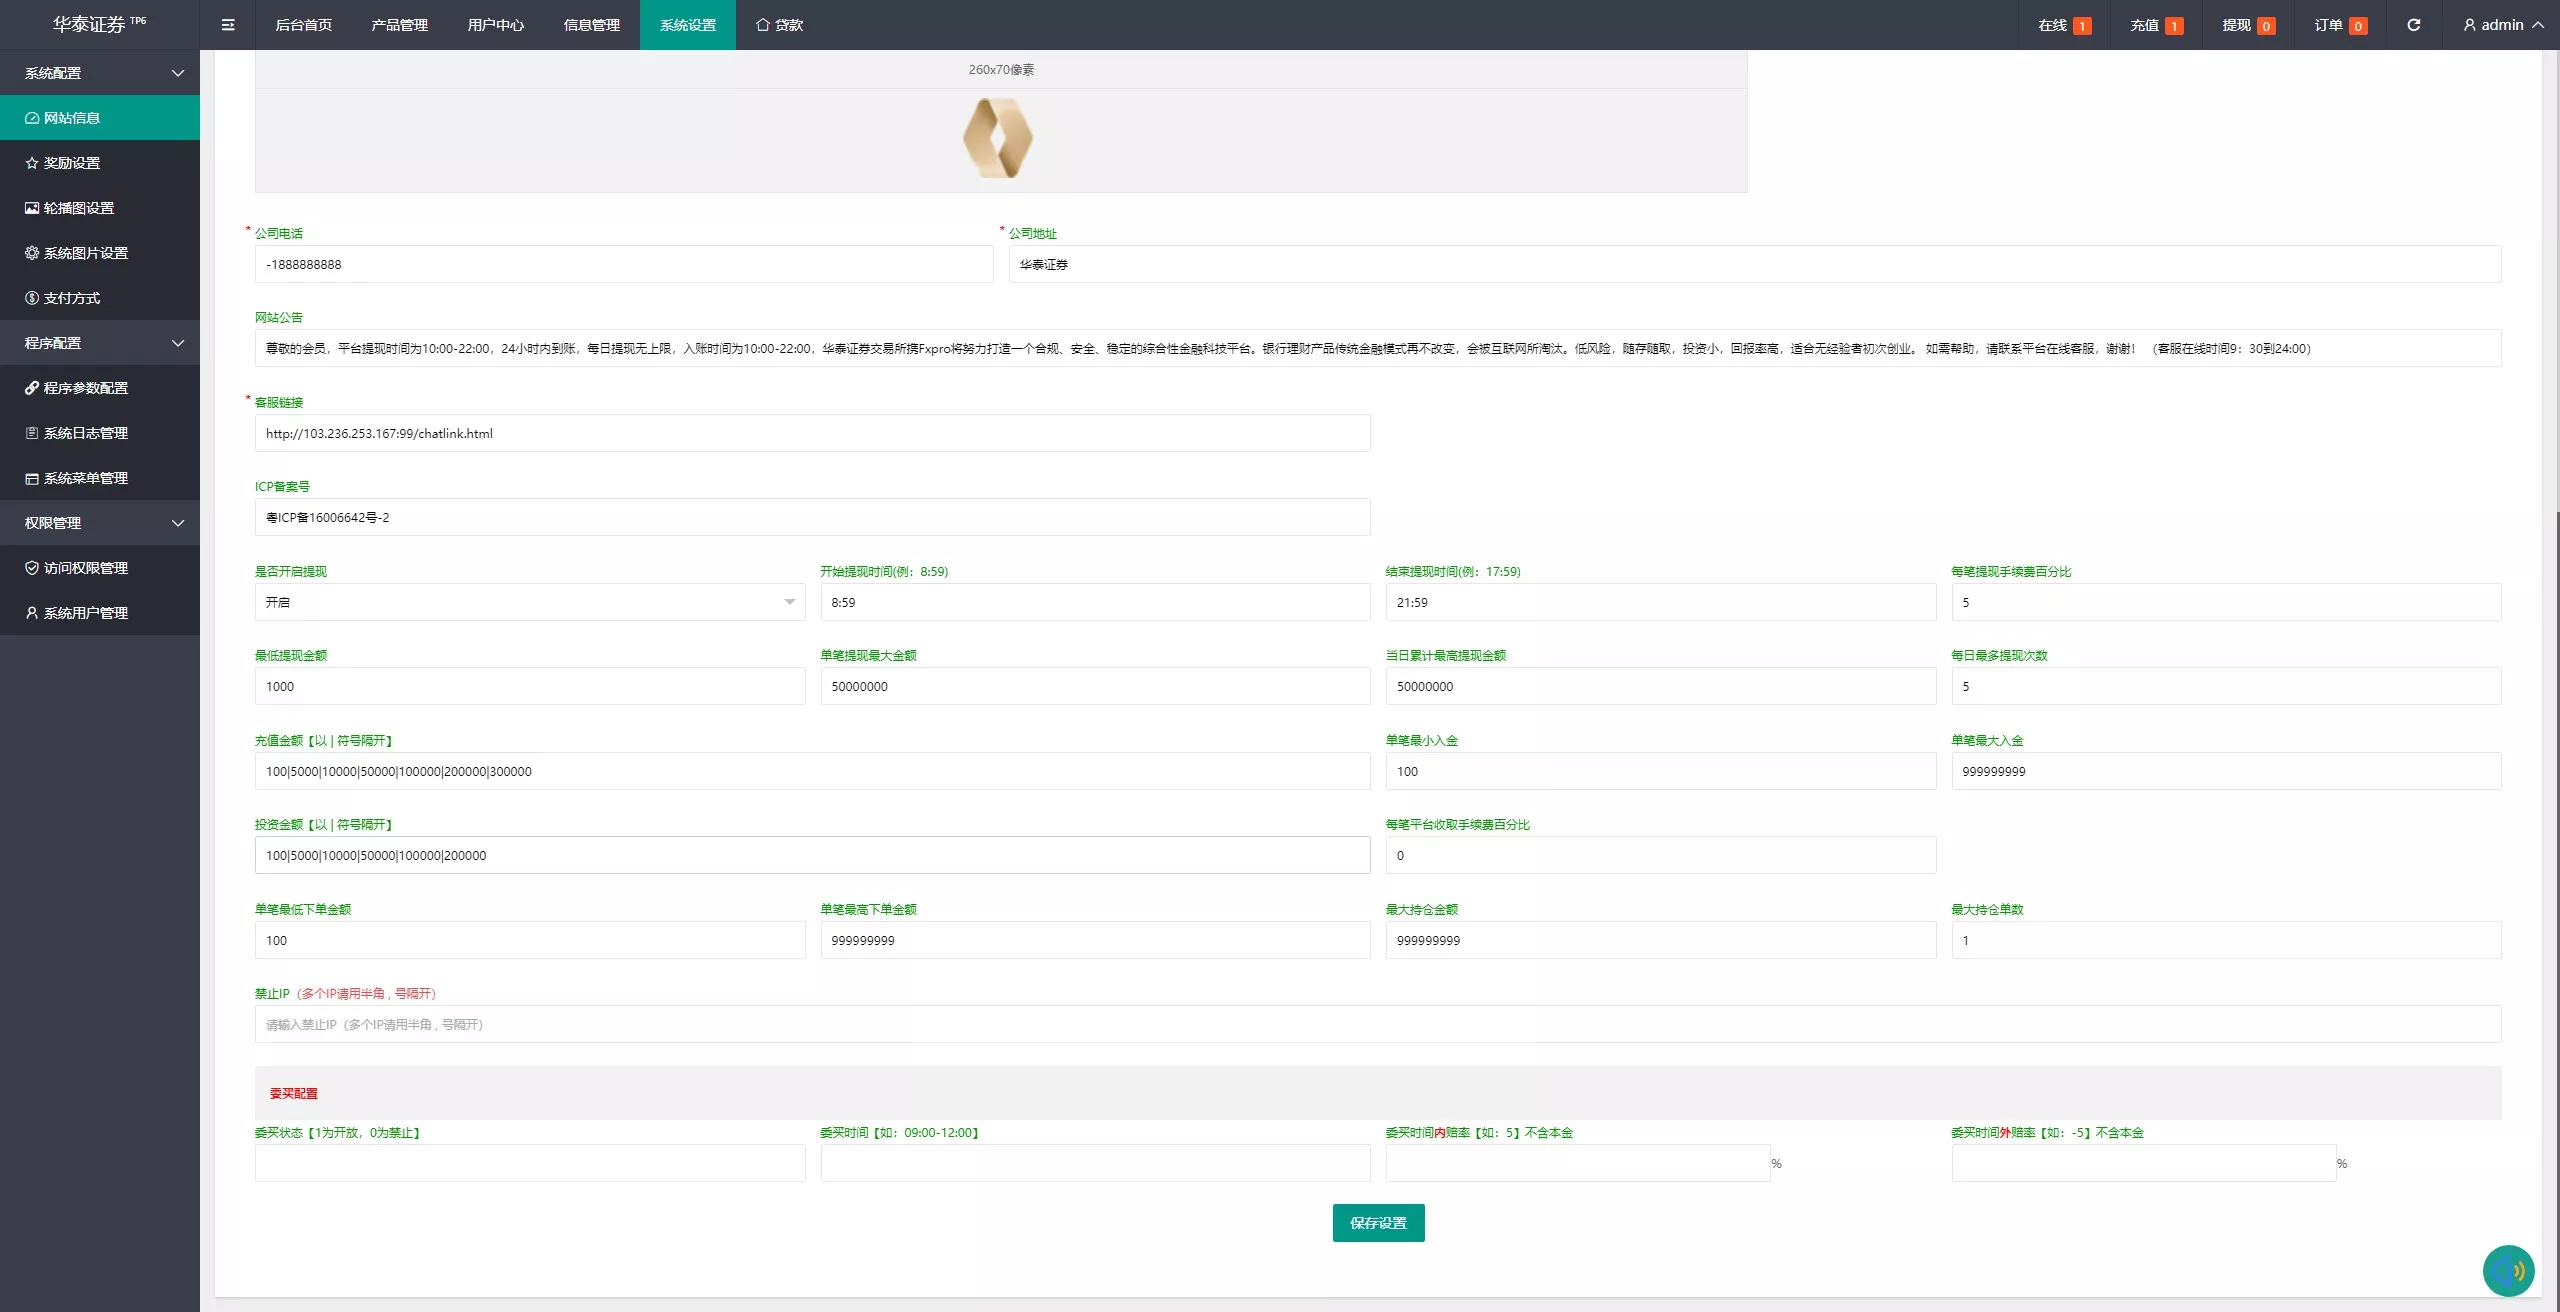This screenshot has width=2560, height=1312.
Task: Collapse the 系统配置 sidebar section
Action: tap(100, 73)
